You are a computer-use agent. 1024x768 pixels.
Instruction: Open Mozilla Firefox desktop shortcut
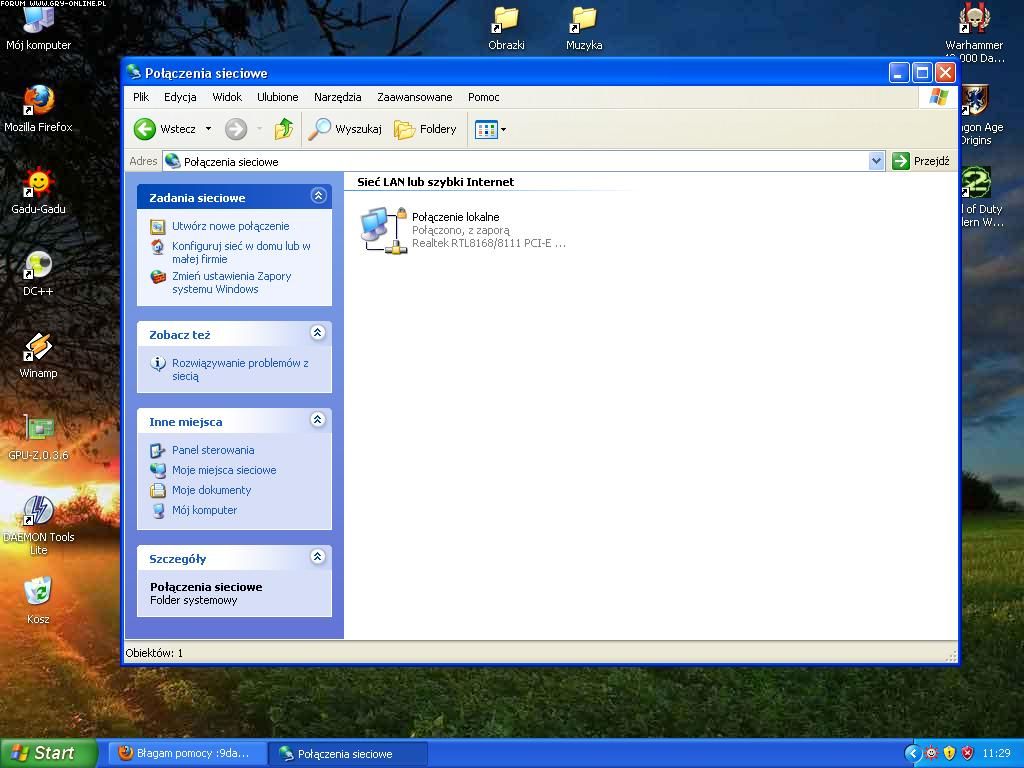click(38, 101)
